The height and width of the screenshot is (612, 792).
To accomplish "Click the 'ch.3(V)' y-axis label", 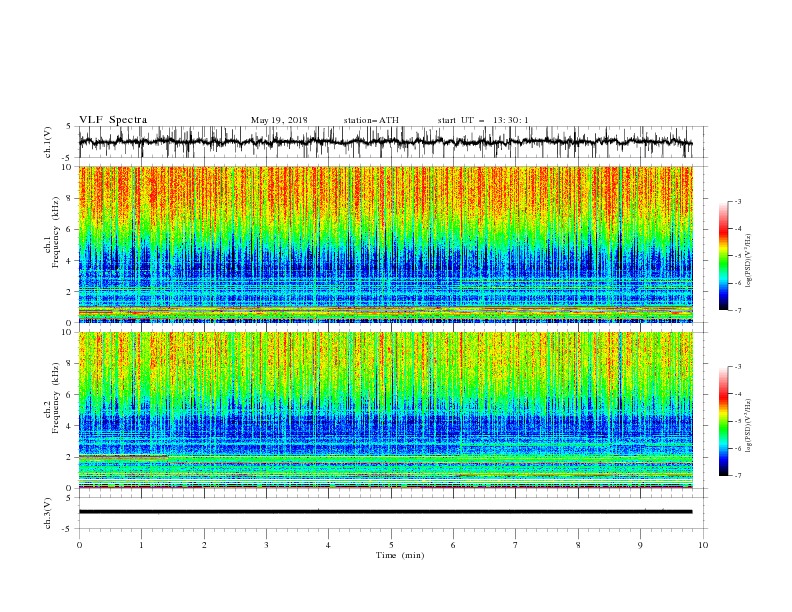I will [48, 513].
